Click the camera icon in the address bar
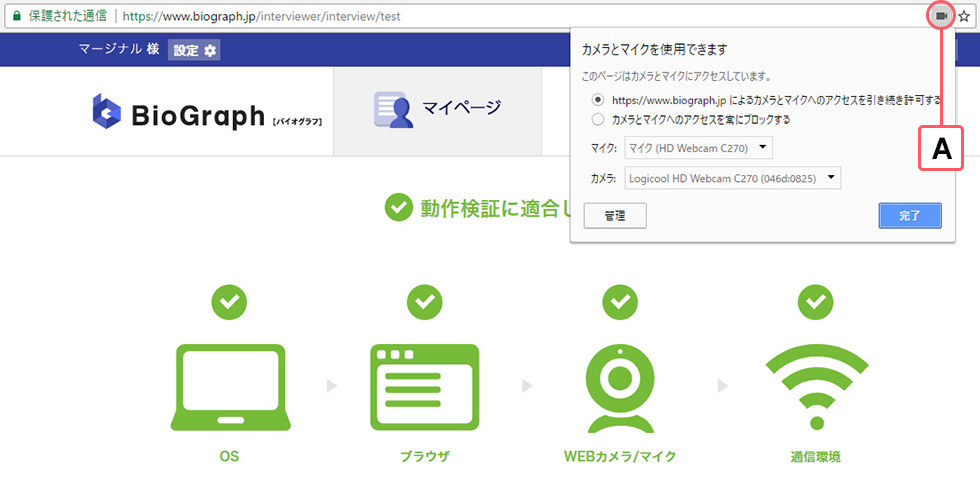 (x=941, y=16)
